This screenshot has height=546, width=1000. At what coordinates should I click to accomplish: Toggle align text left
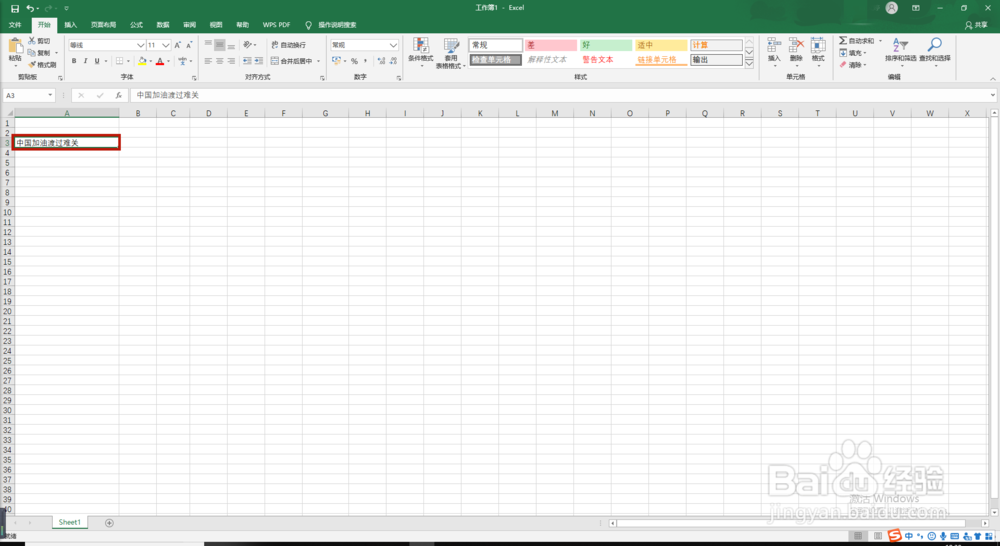pyautogui.click(x=208, y=61)
